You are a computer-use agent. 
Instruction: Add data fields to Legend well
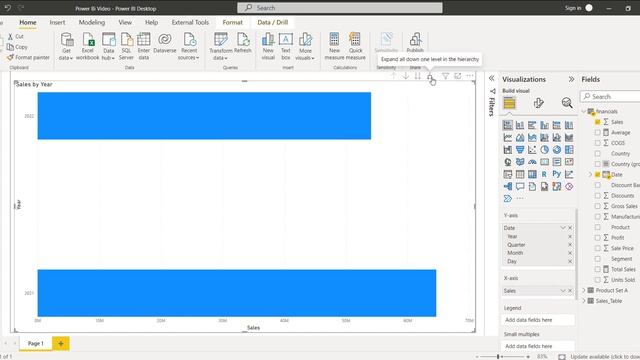pos(538,320)
